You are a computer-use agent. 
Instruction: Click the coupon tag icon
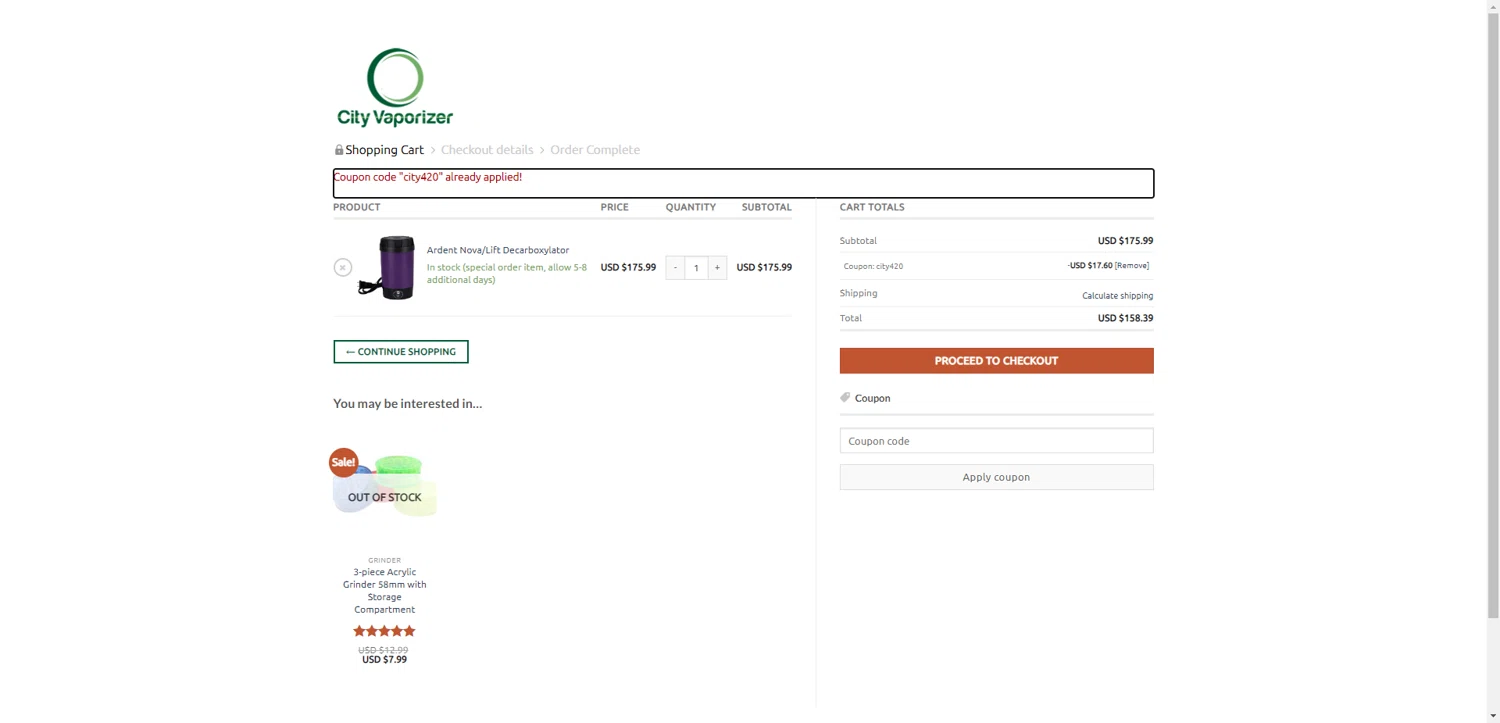click(845, 397)
